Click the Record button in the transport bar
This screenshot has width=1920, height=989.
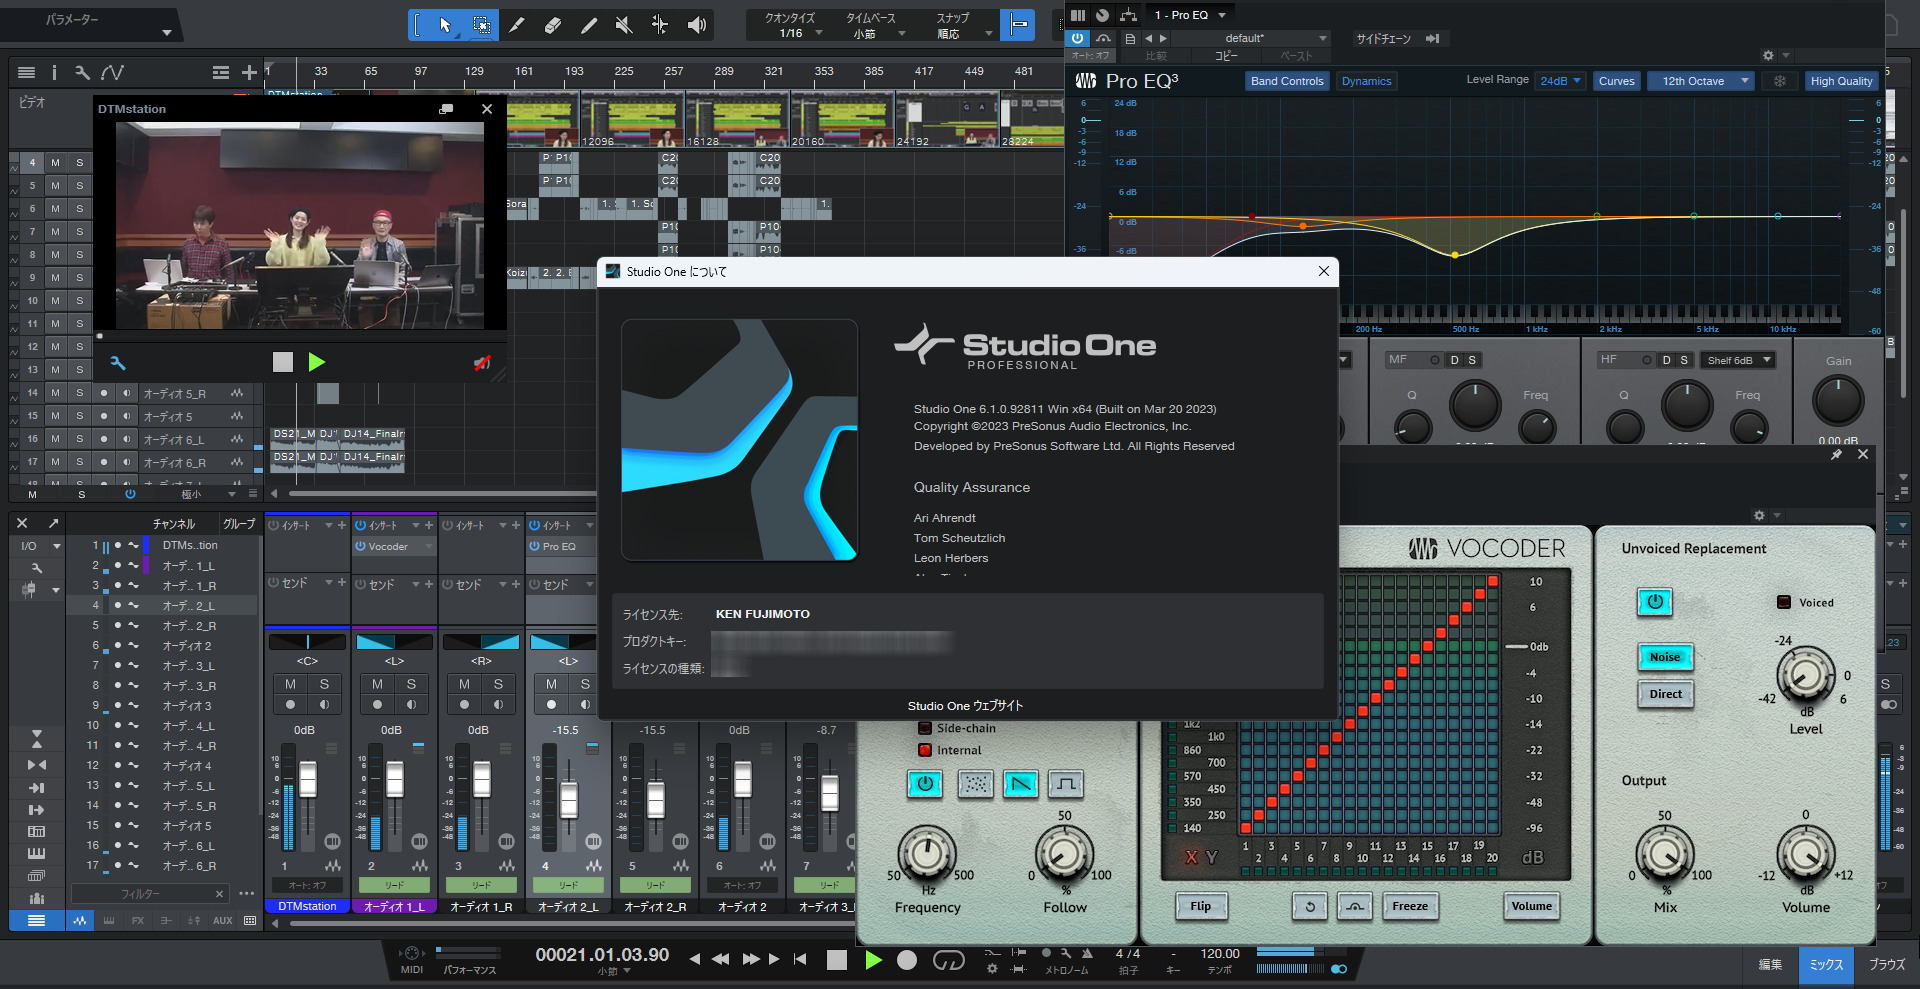907,960
